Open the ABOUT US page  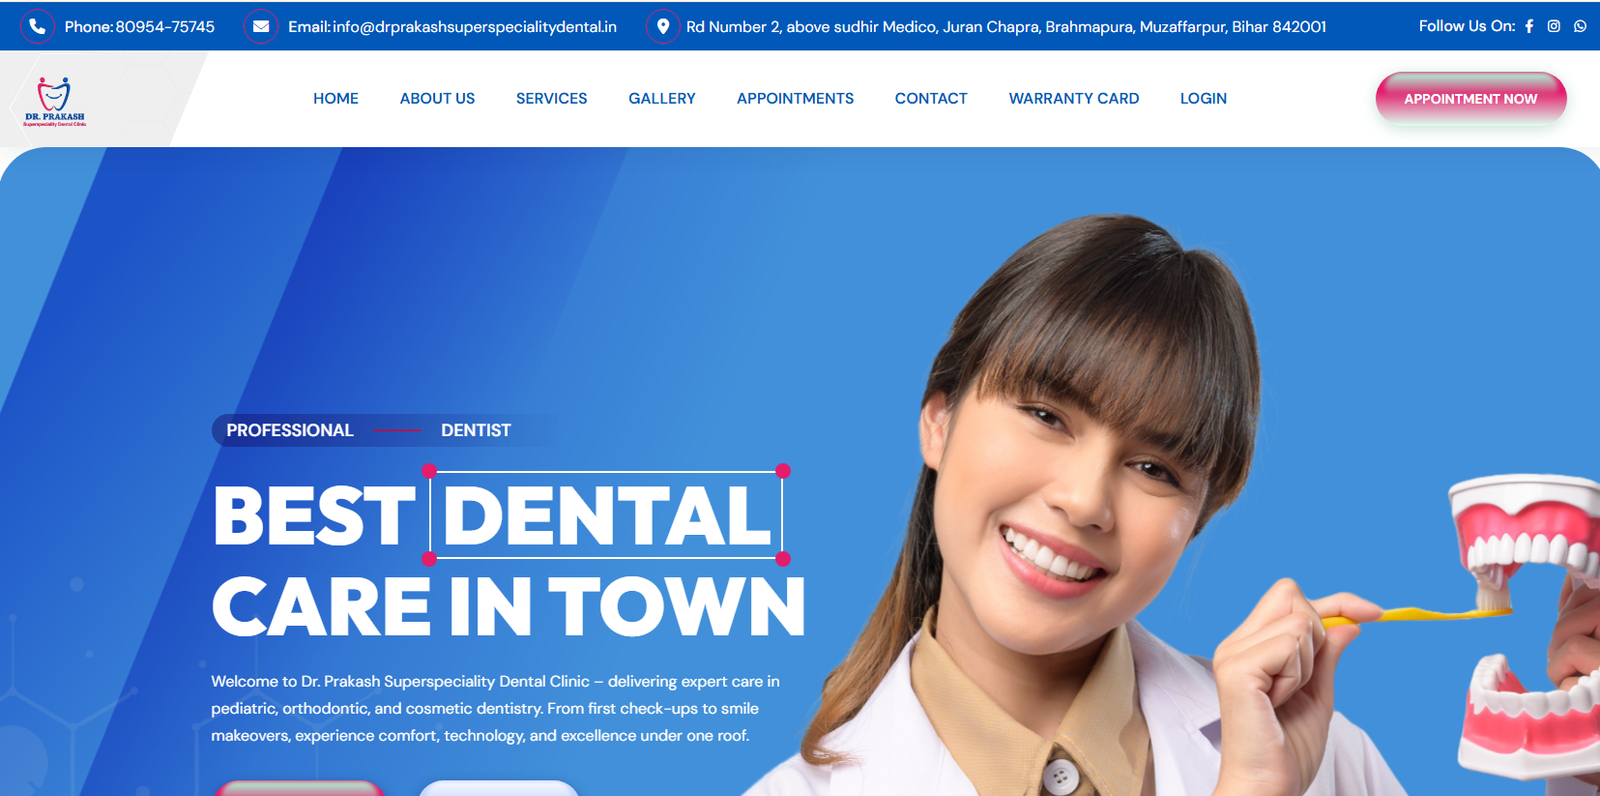click(437, 98)
